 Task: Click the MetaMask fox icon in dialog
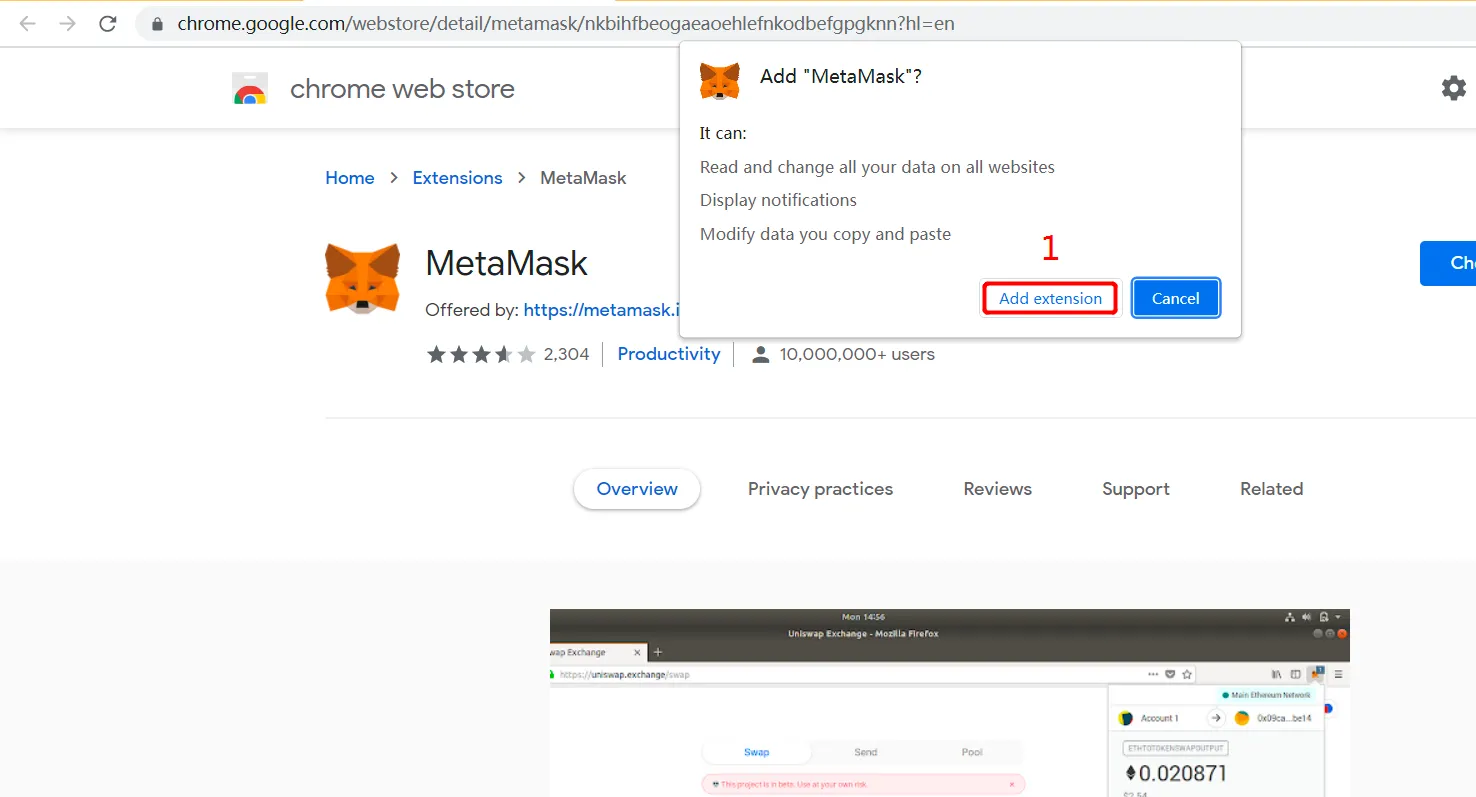[719, 79]
